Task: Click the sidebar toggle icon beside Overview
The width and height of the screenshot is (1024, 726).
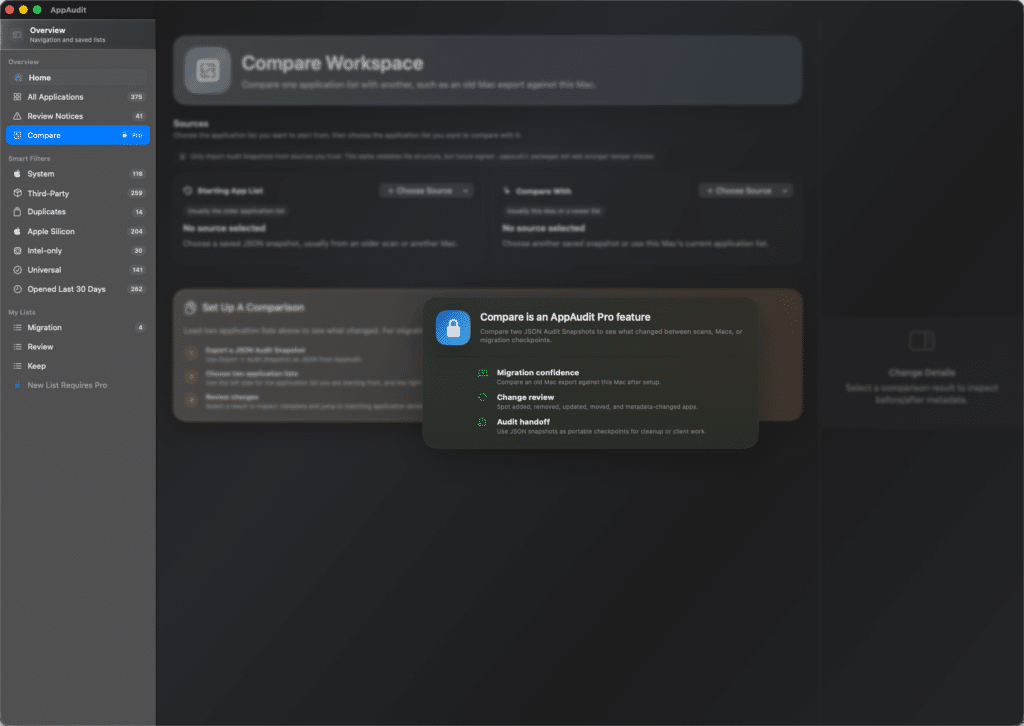Action: (x=17, y=35)
